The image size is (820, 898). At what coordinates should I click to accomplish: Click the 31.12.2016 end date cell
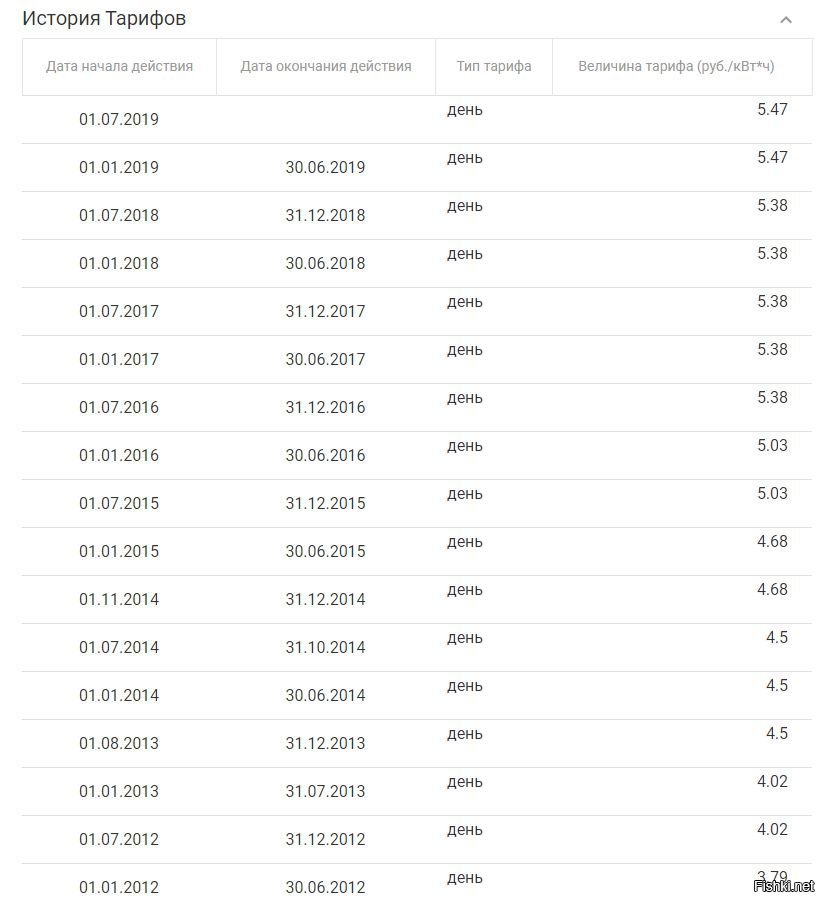325,407
